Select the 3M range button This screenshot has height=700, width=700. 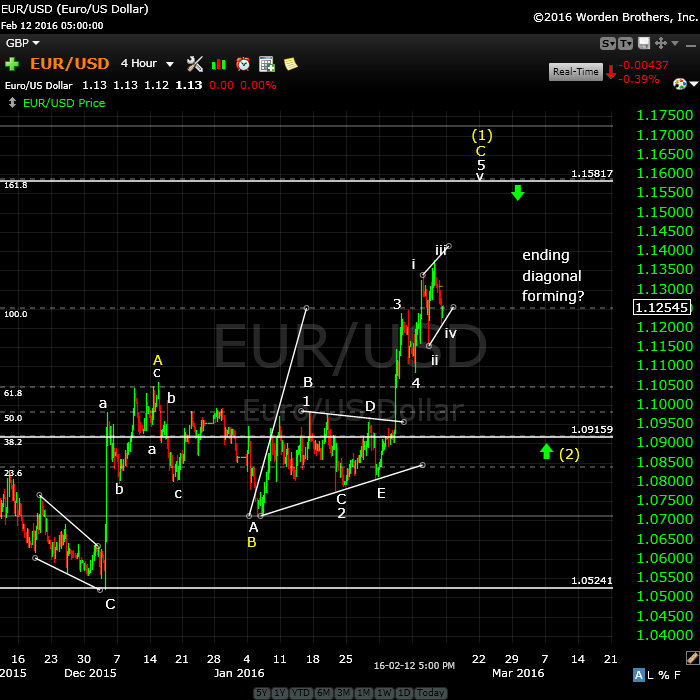pos(343,693)
